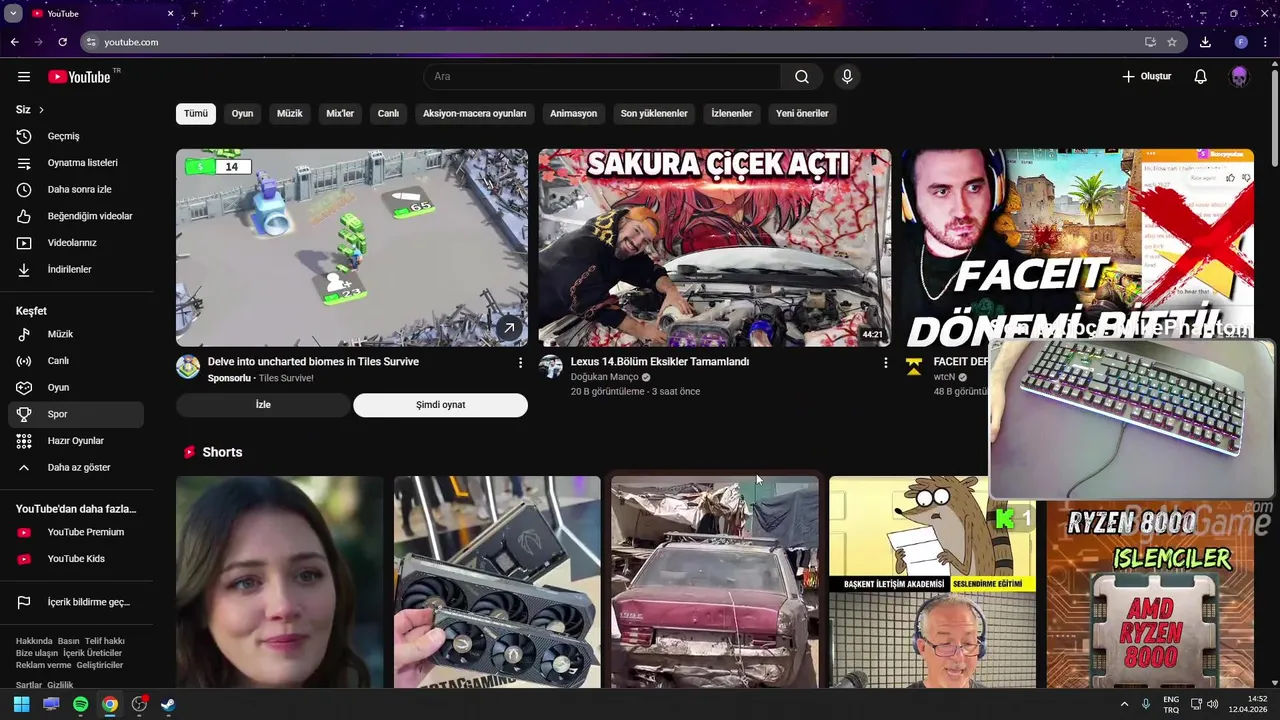Open YouTube Premium link

[76, 532]
